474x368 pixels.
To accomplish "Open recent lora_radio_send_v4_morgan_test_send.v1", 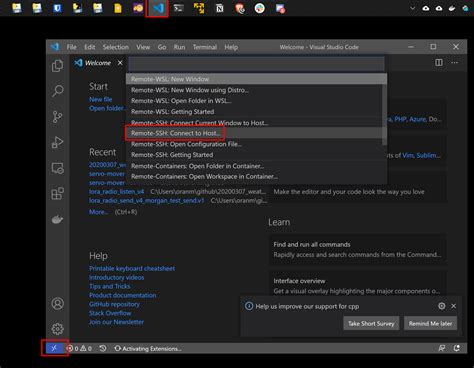I will [x=146, y=201].
